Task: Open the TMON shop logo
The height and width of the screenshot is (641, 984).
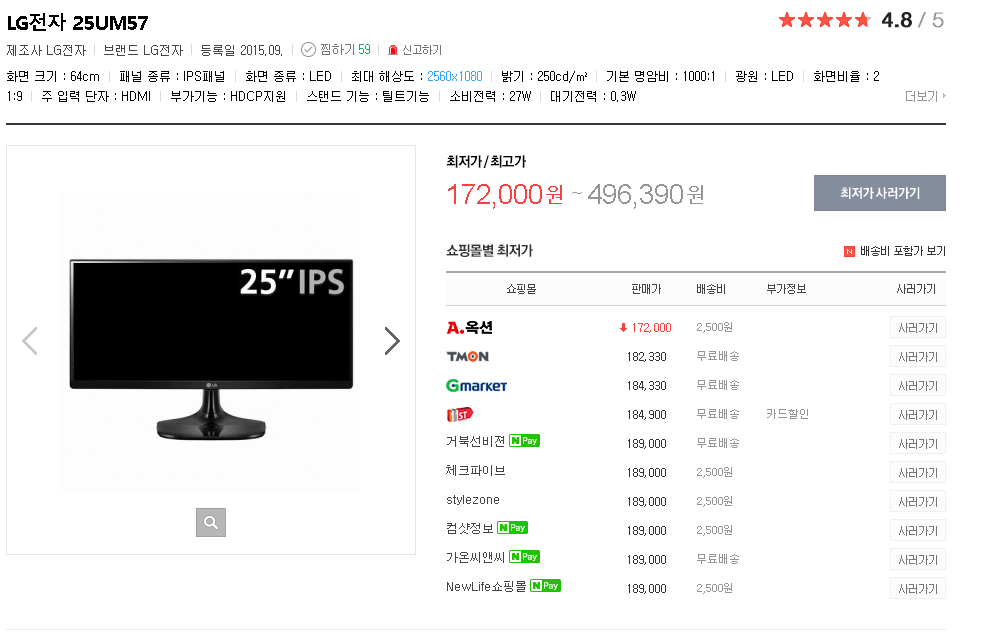Action: pos(467,356)
